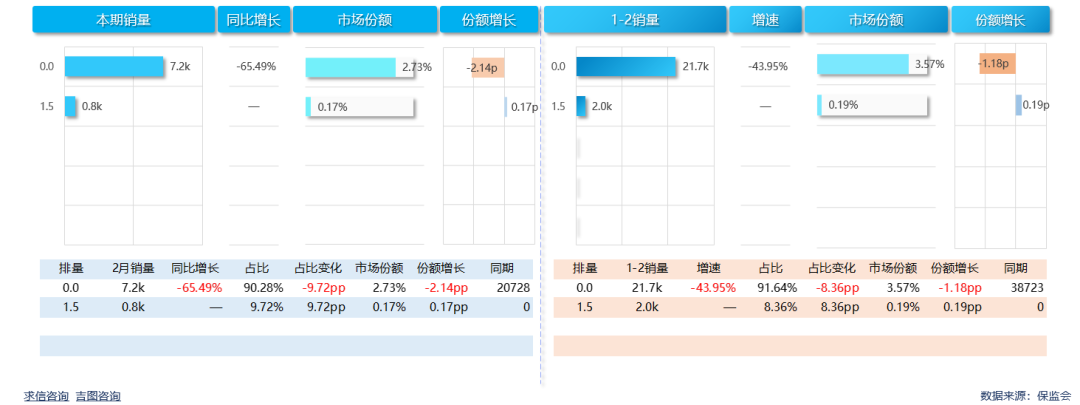Open the 求信咨询 link
Viewport: 1080px width, 405px height.
tap(46, 396)
